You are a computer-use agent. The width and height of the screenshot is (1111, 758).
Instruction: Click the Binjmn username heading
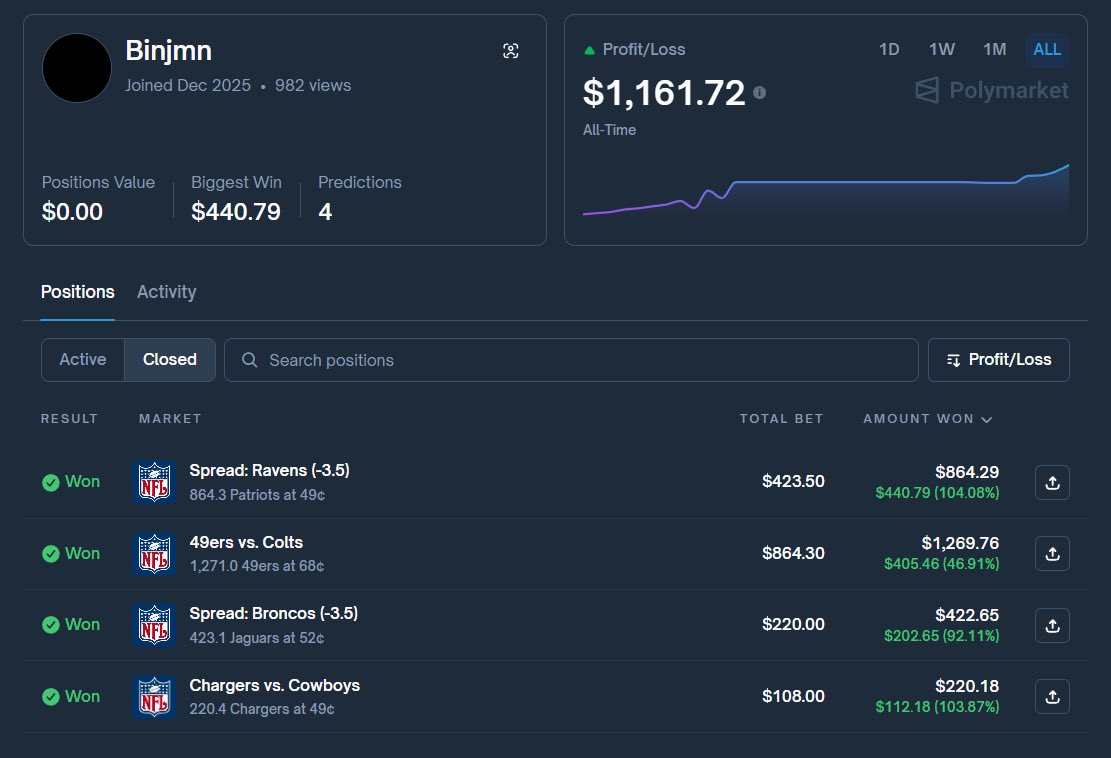pyautogui.click(x=169, y=51)
